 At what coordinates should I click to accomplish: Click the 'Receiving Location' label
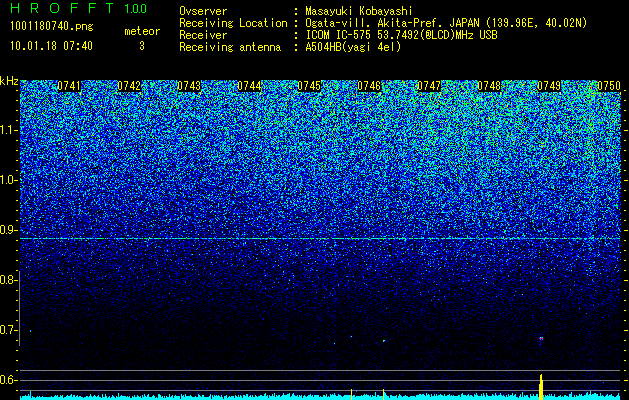[233, 23]
